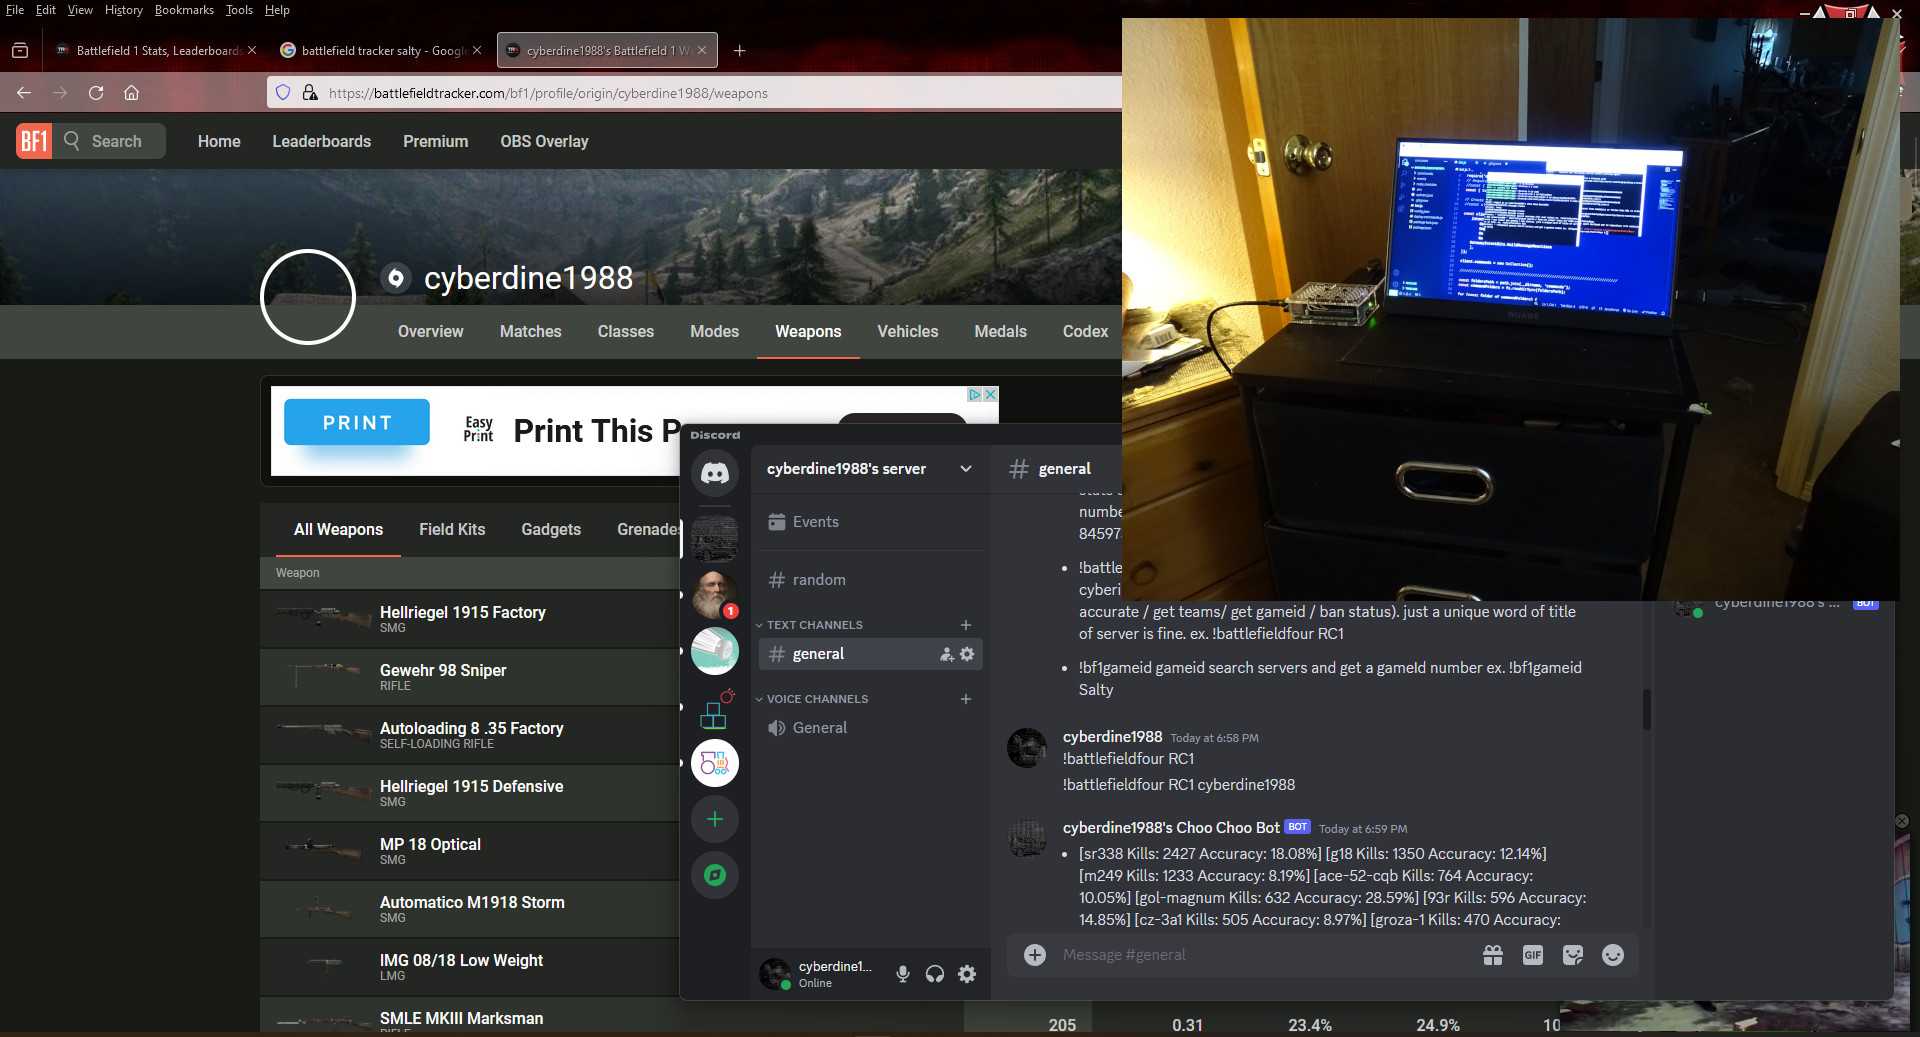Open Discord user settings gear

pos(967,974)
